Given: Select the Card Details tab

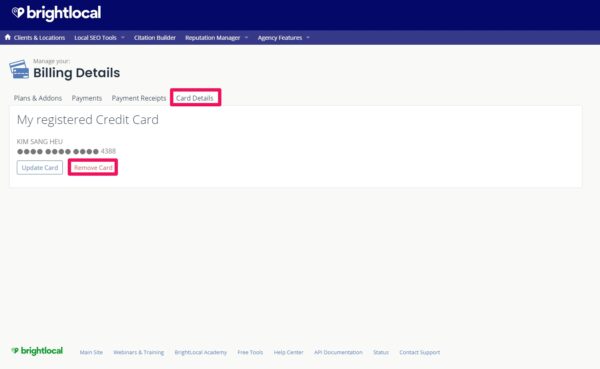Looking at the screenshot, I should pyautogui.click(x=195, y=98).
